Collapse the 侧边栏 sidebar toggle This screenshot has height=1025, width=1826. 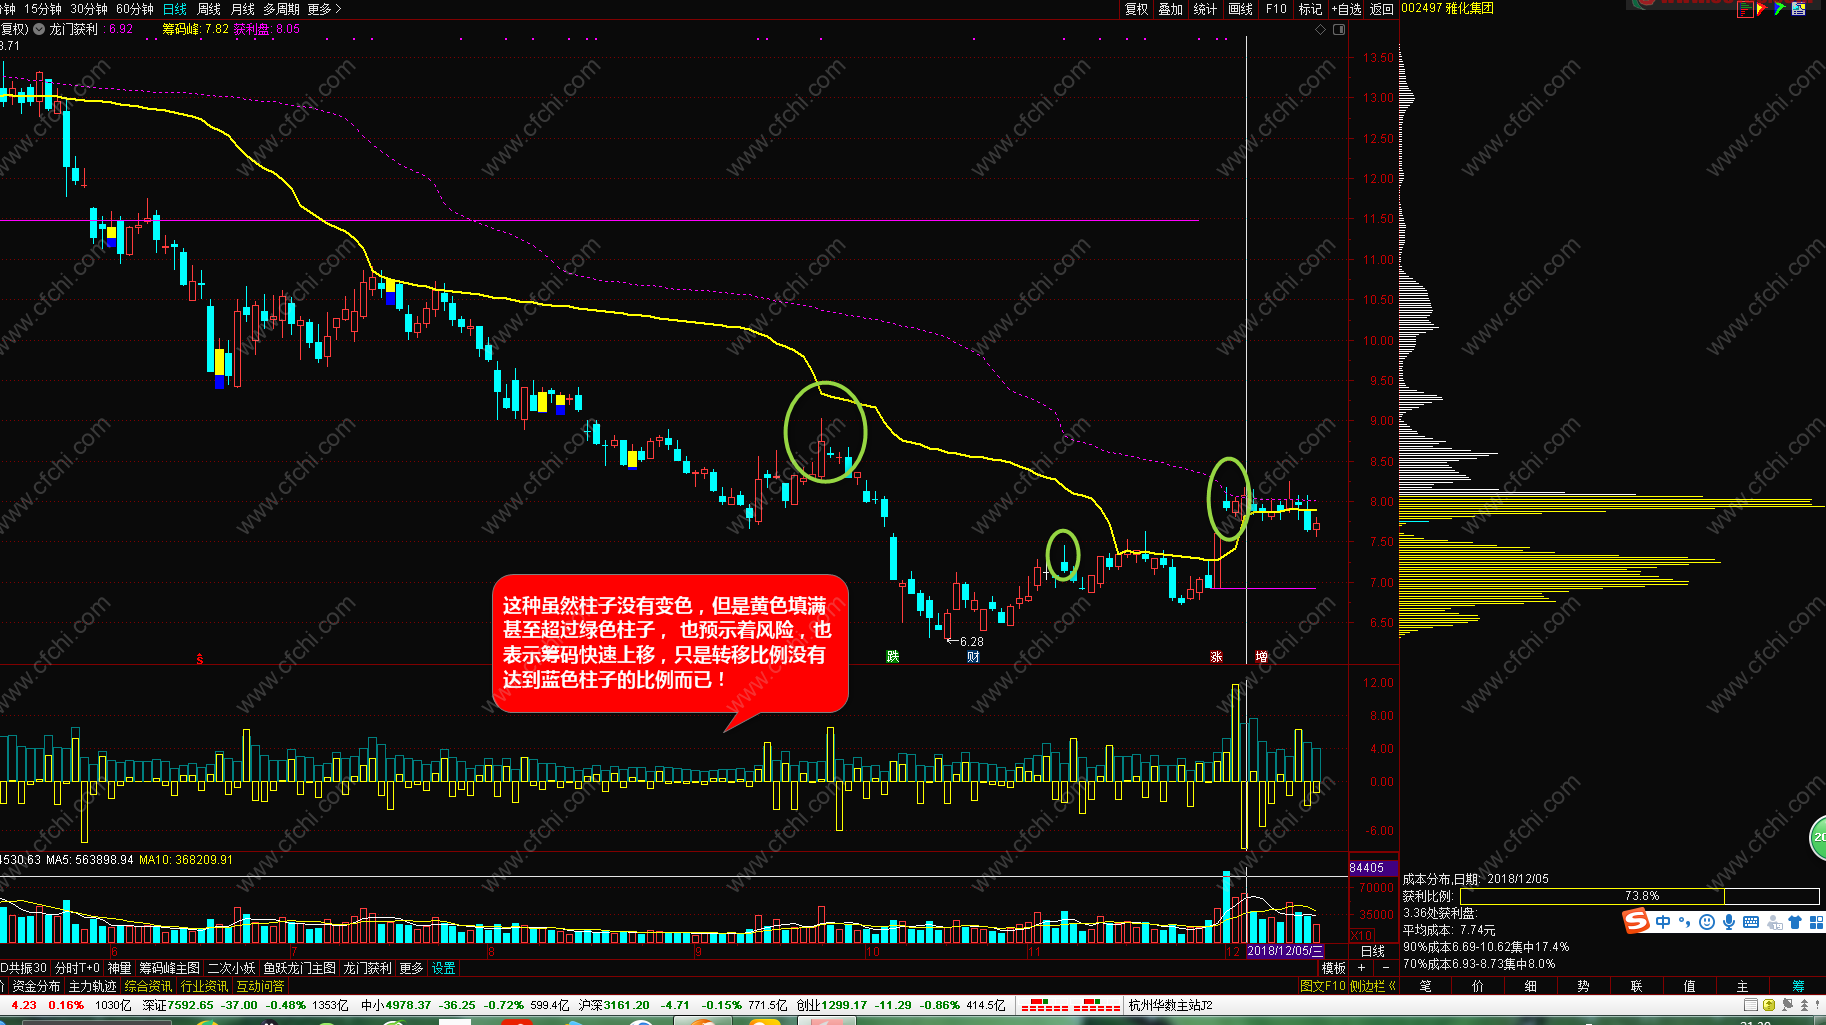1373,986
